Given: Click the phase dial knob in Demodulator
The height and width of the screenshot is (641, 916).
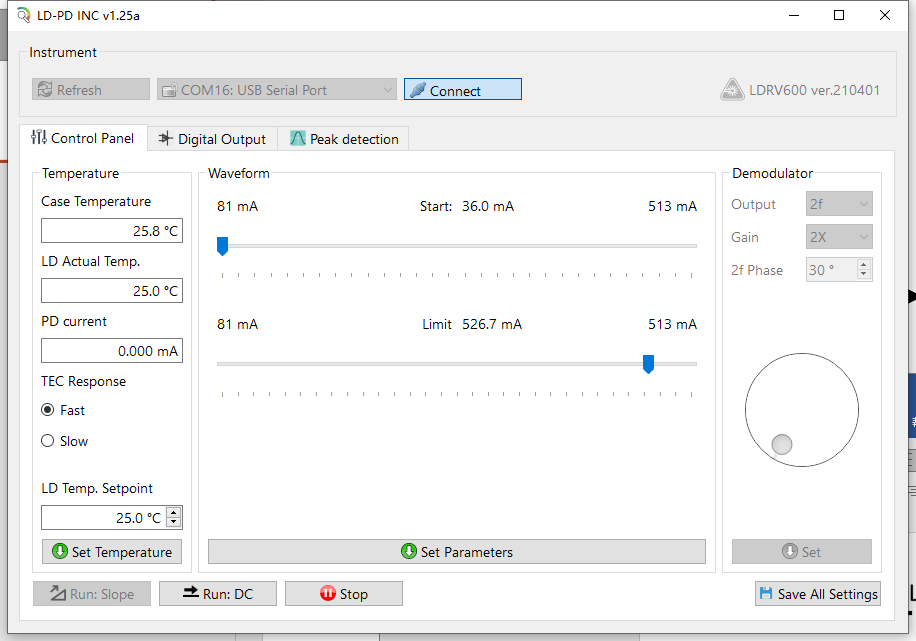Looking at the screenshot, I should [x=782, y=444].
